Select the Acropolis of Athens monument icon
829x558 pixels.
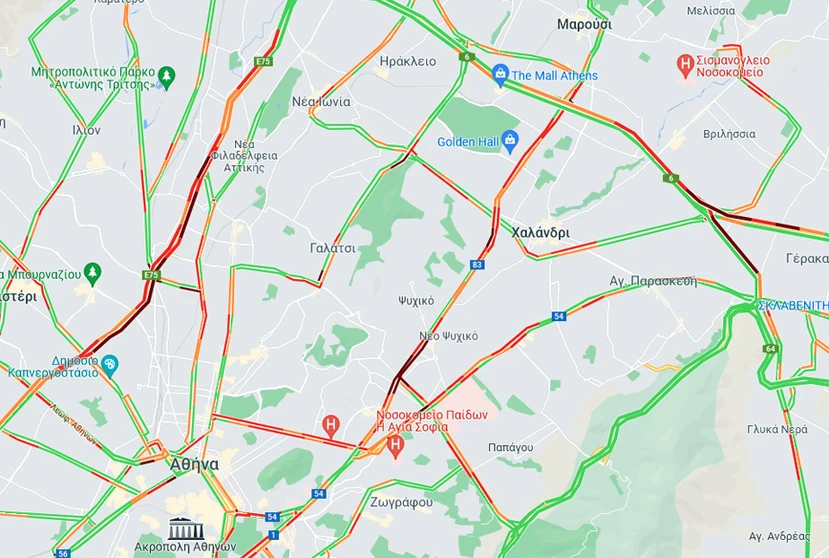[186, 528]
